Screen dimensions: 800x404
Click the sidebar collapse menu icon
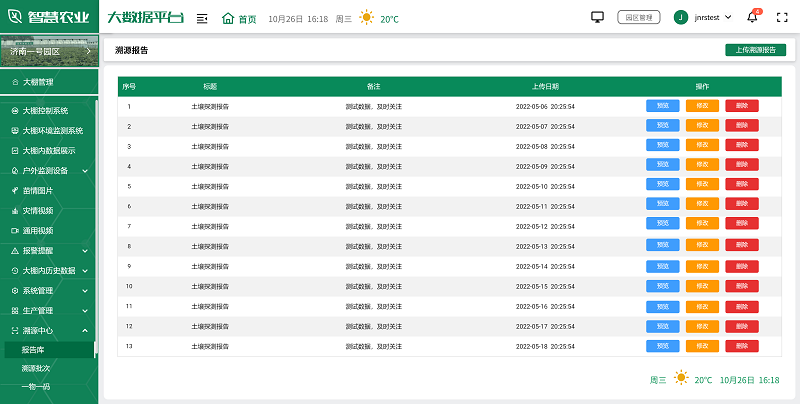click(x=202, y=18)
